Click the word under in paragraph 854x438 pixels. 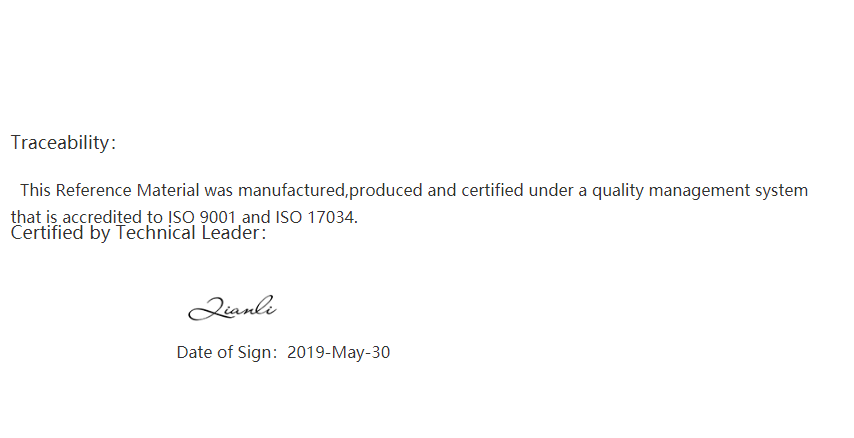tap(551, 190)
